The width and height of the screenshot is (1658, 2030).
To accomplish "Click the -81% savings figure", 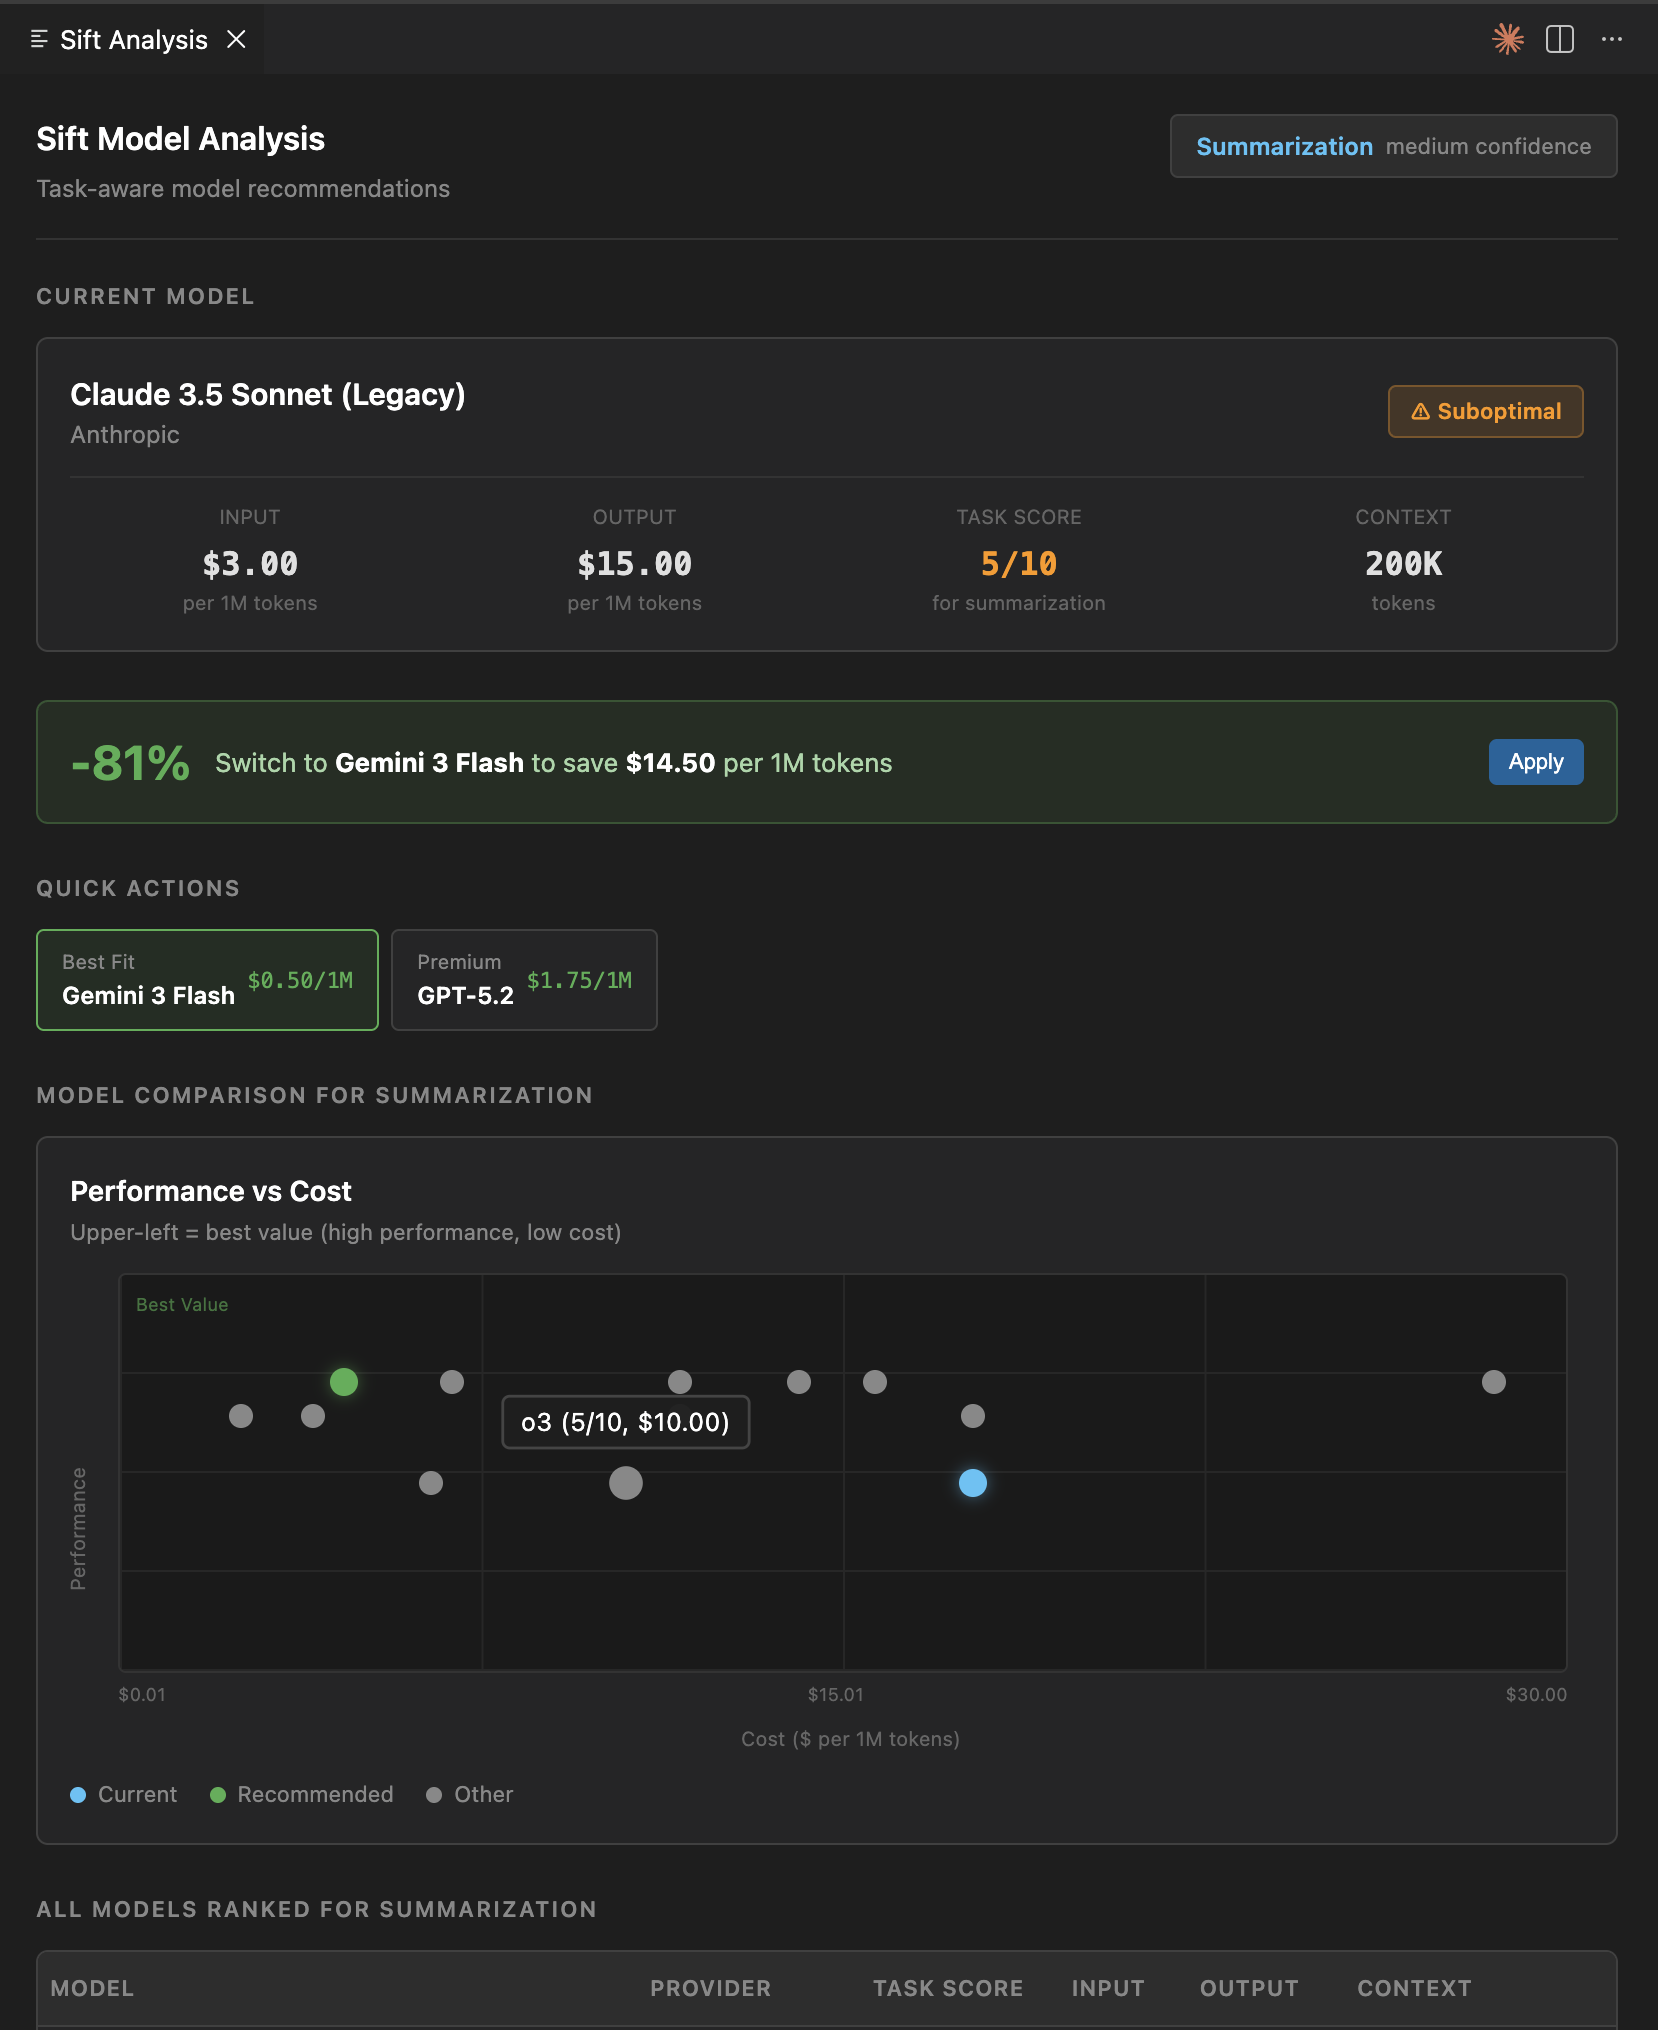I will pyautogui.click(x=130, y=763).
